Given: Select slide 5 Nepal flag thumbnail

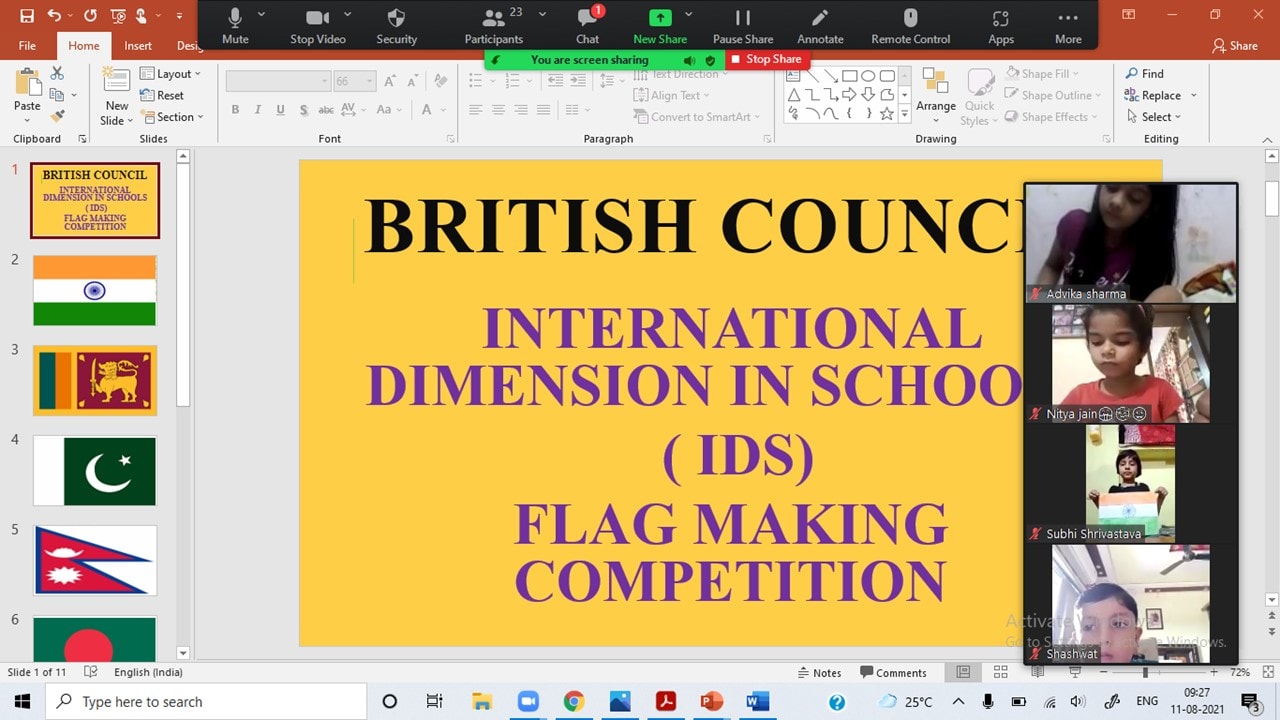Looking at the screenshot, I should 95,560.
